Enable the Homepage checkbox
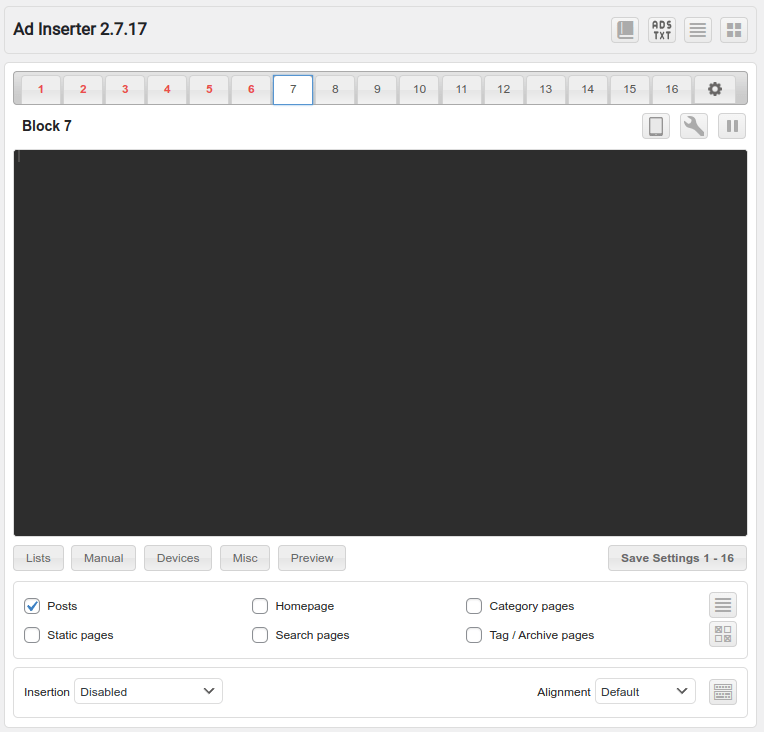This screenshot has width=764, height=732. tap(260, 606)
